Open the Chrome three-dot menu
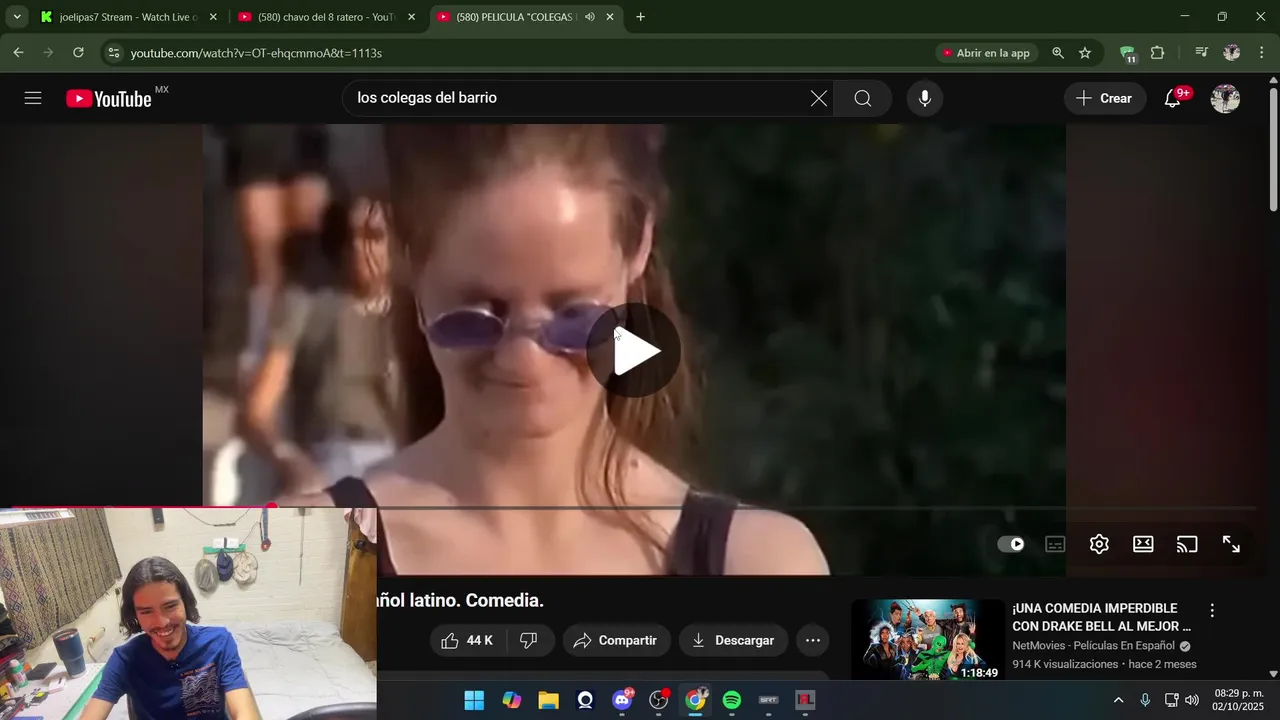The width and height of the screenshot is (1280, 720). (x=1260, y=53)
